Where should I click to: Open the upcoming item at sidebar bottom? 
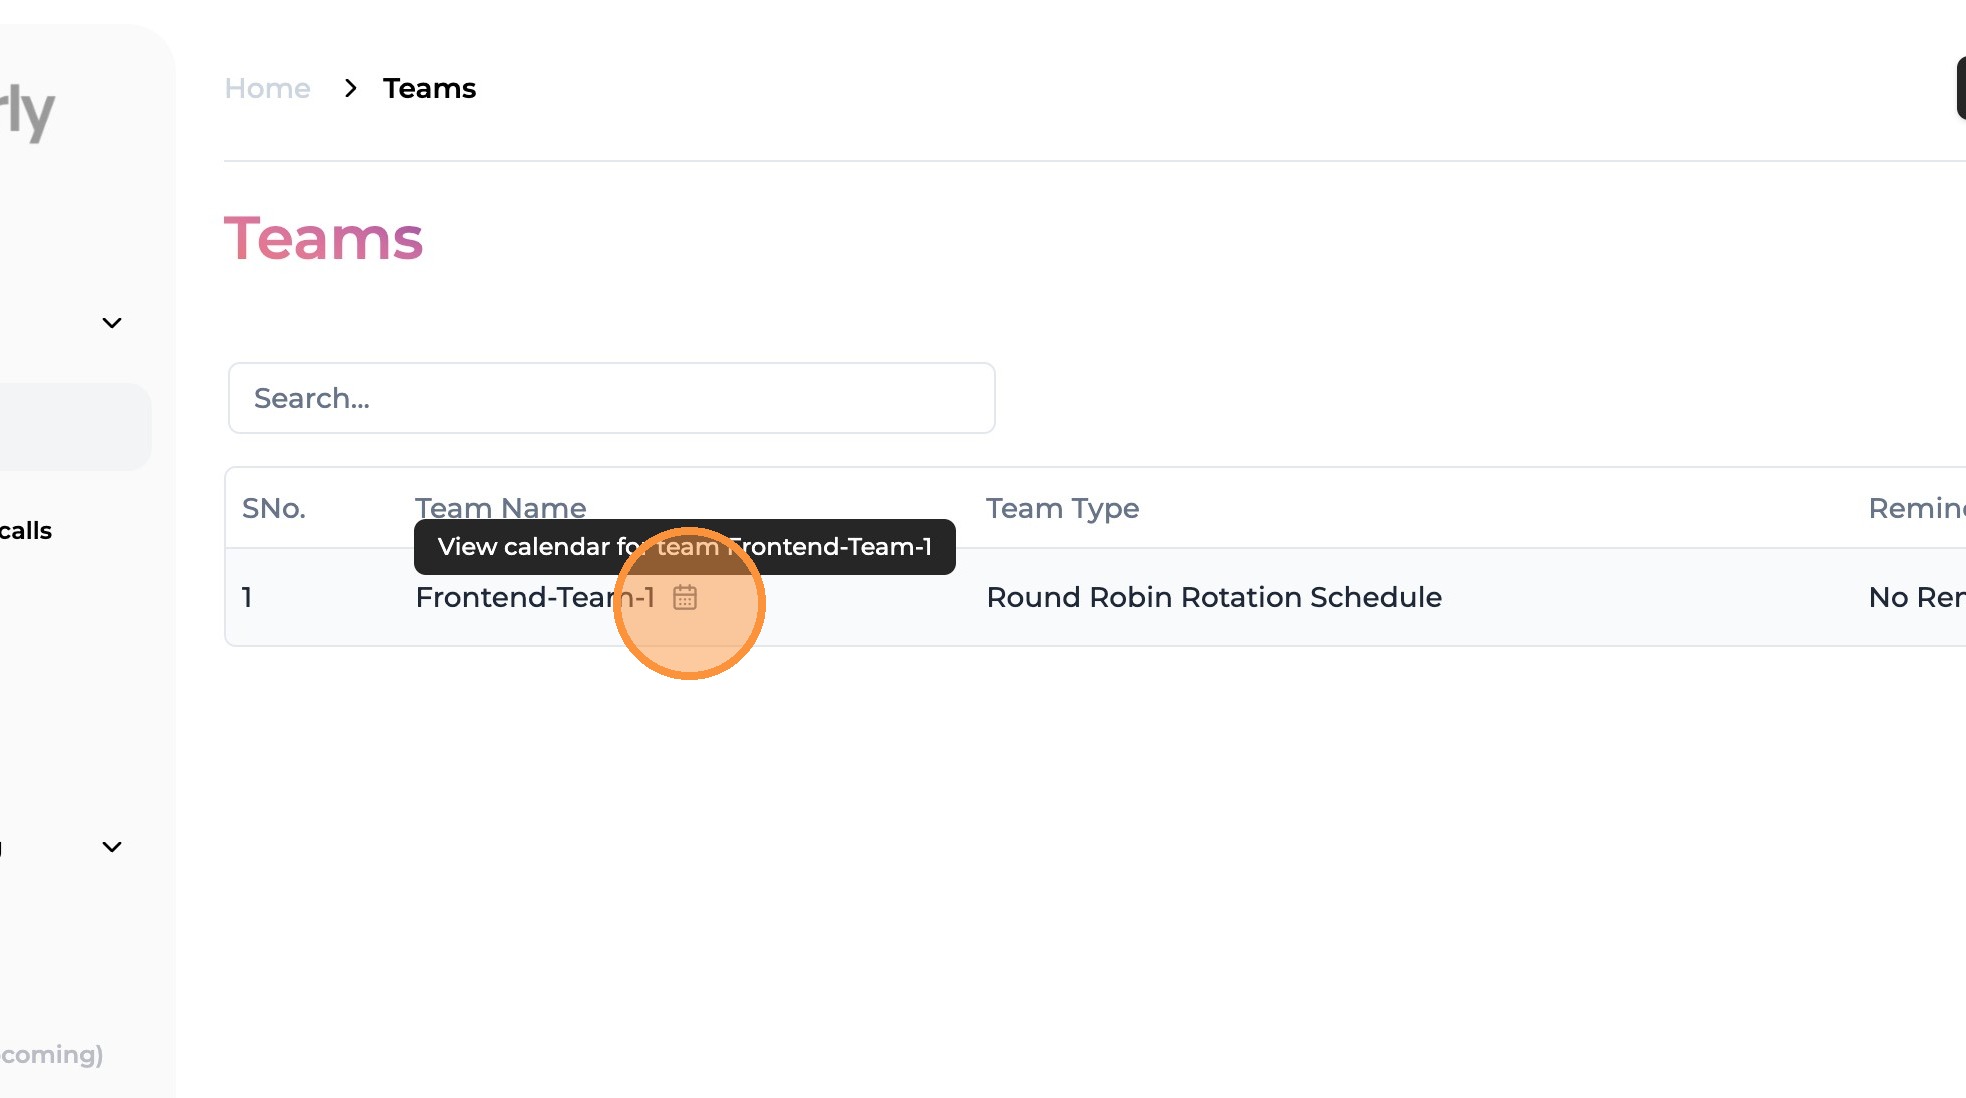pyautogui.click(x=52, y=1055)
